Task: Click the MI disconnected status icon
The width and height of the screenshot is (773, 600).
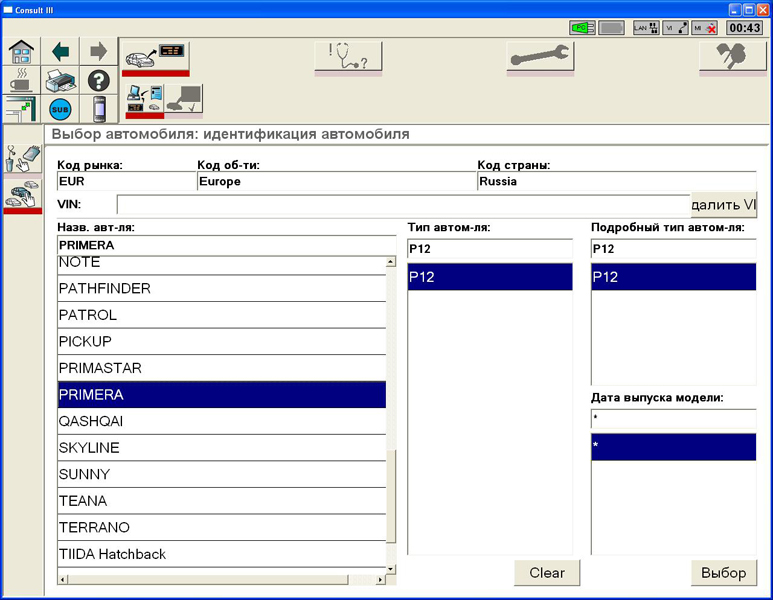Action: 704,28
